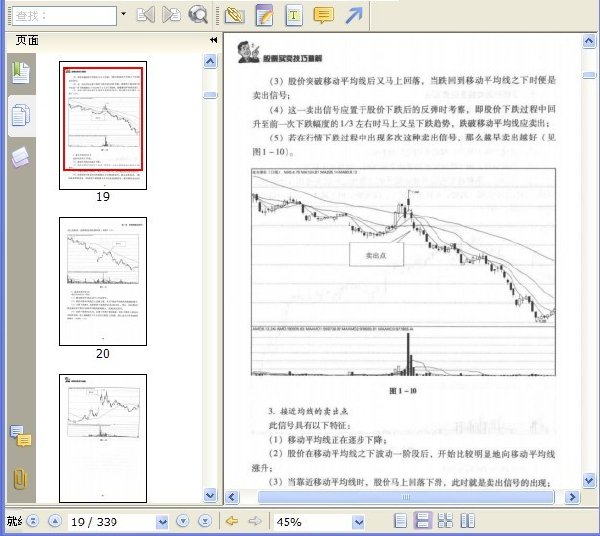Toggle continuous page layout view
Viewport: 600px width, 536px height.
point(422,521)
